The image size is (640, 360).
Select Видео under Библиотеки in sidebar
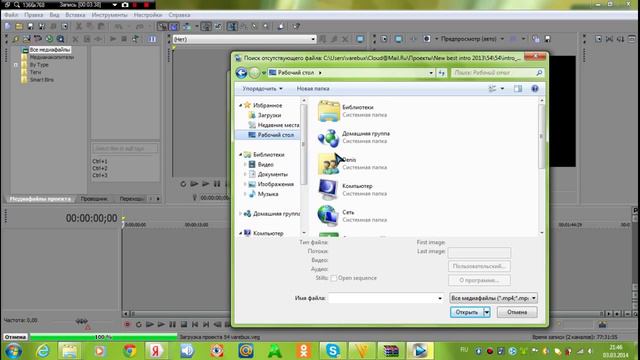tap(261, 164)
